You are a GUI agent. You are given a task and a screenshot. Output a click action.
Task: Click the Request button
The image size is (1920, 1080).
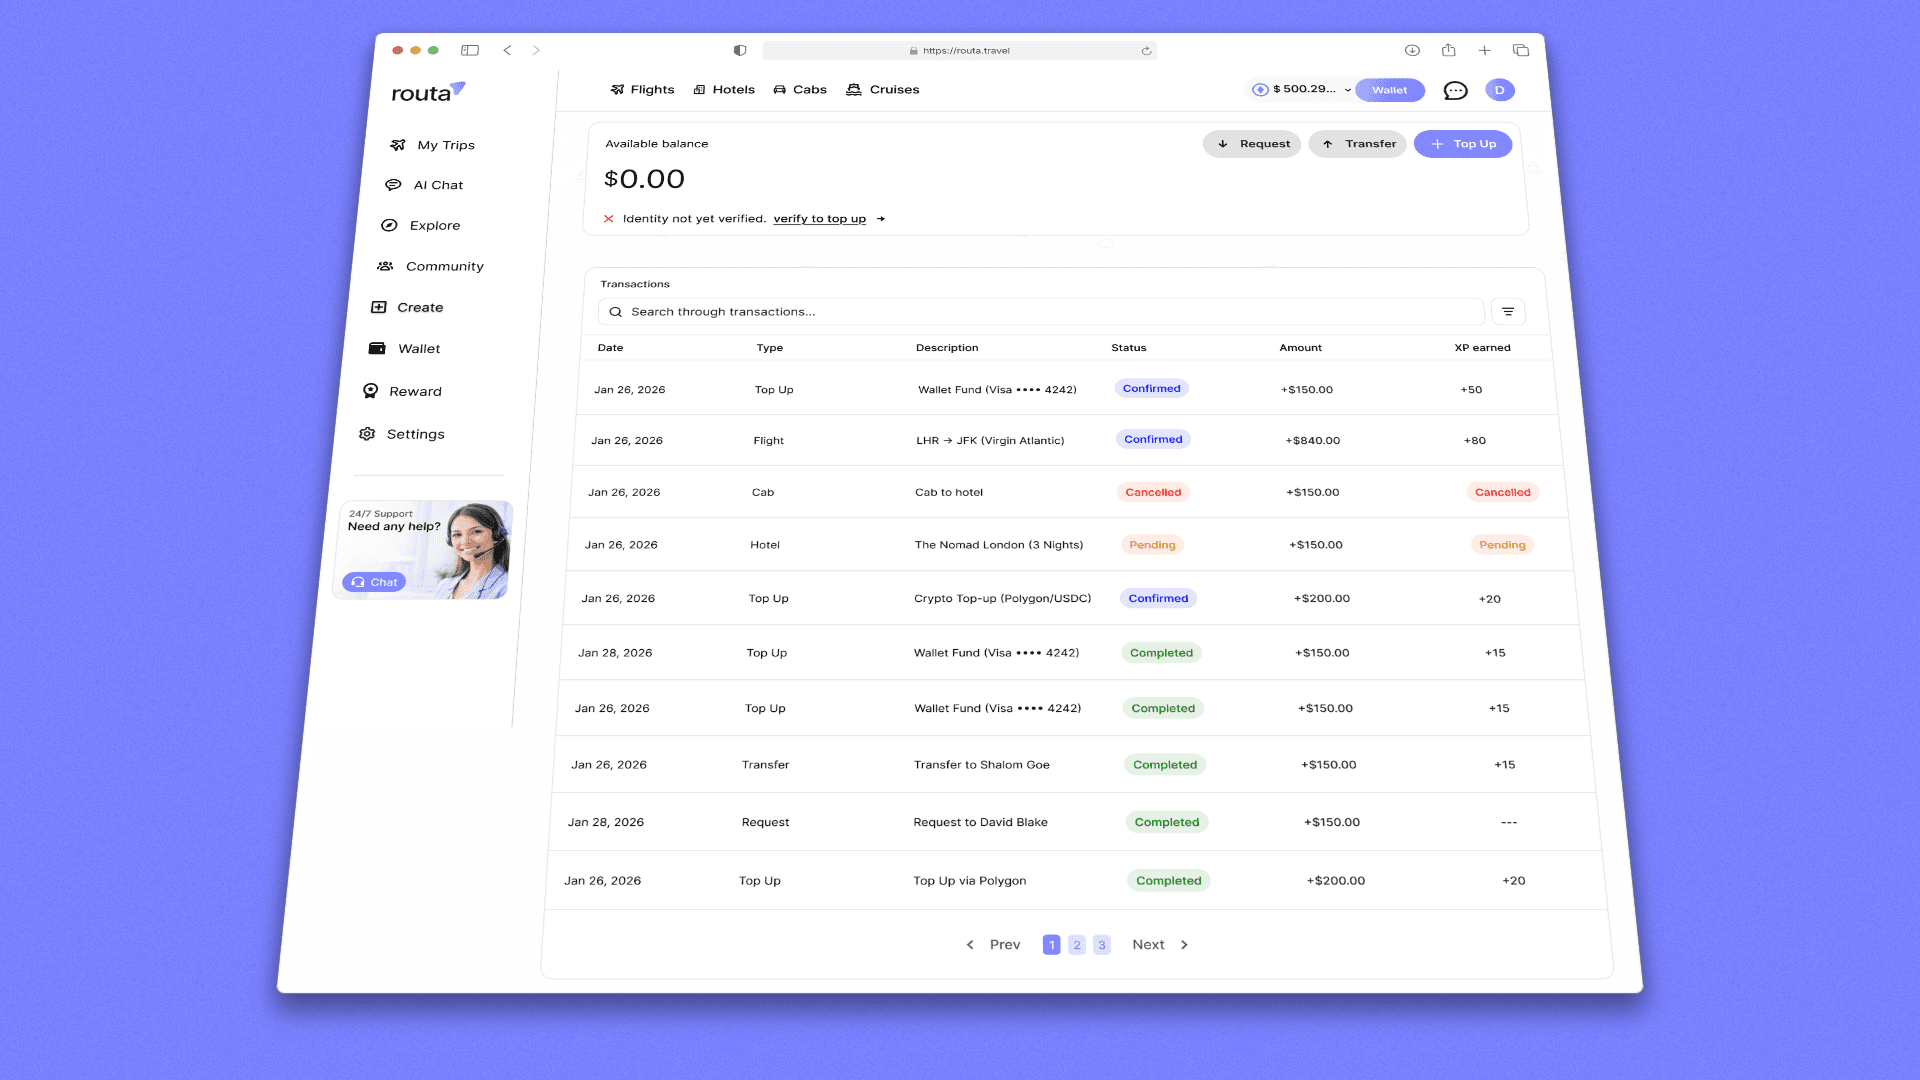click(1252, 144)
